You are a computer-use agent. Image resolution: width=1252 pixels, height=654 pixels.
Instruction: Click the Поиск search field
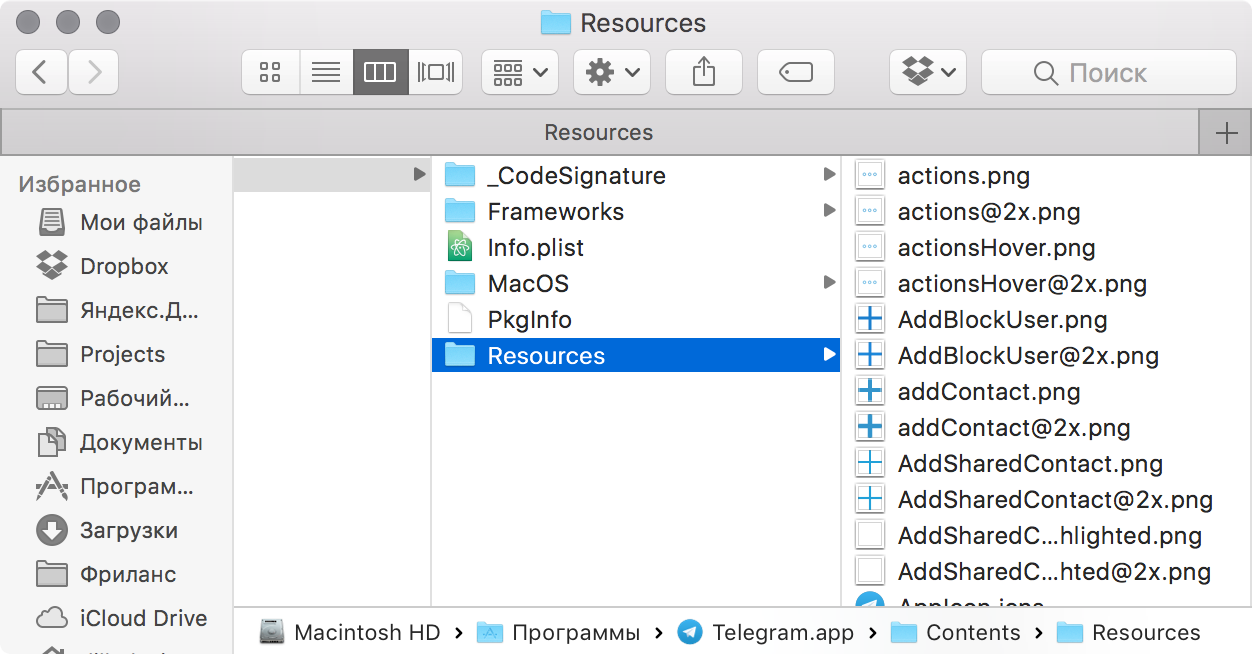pyautogui.click(x=1108, y=72)
